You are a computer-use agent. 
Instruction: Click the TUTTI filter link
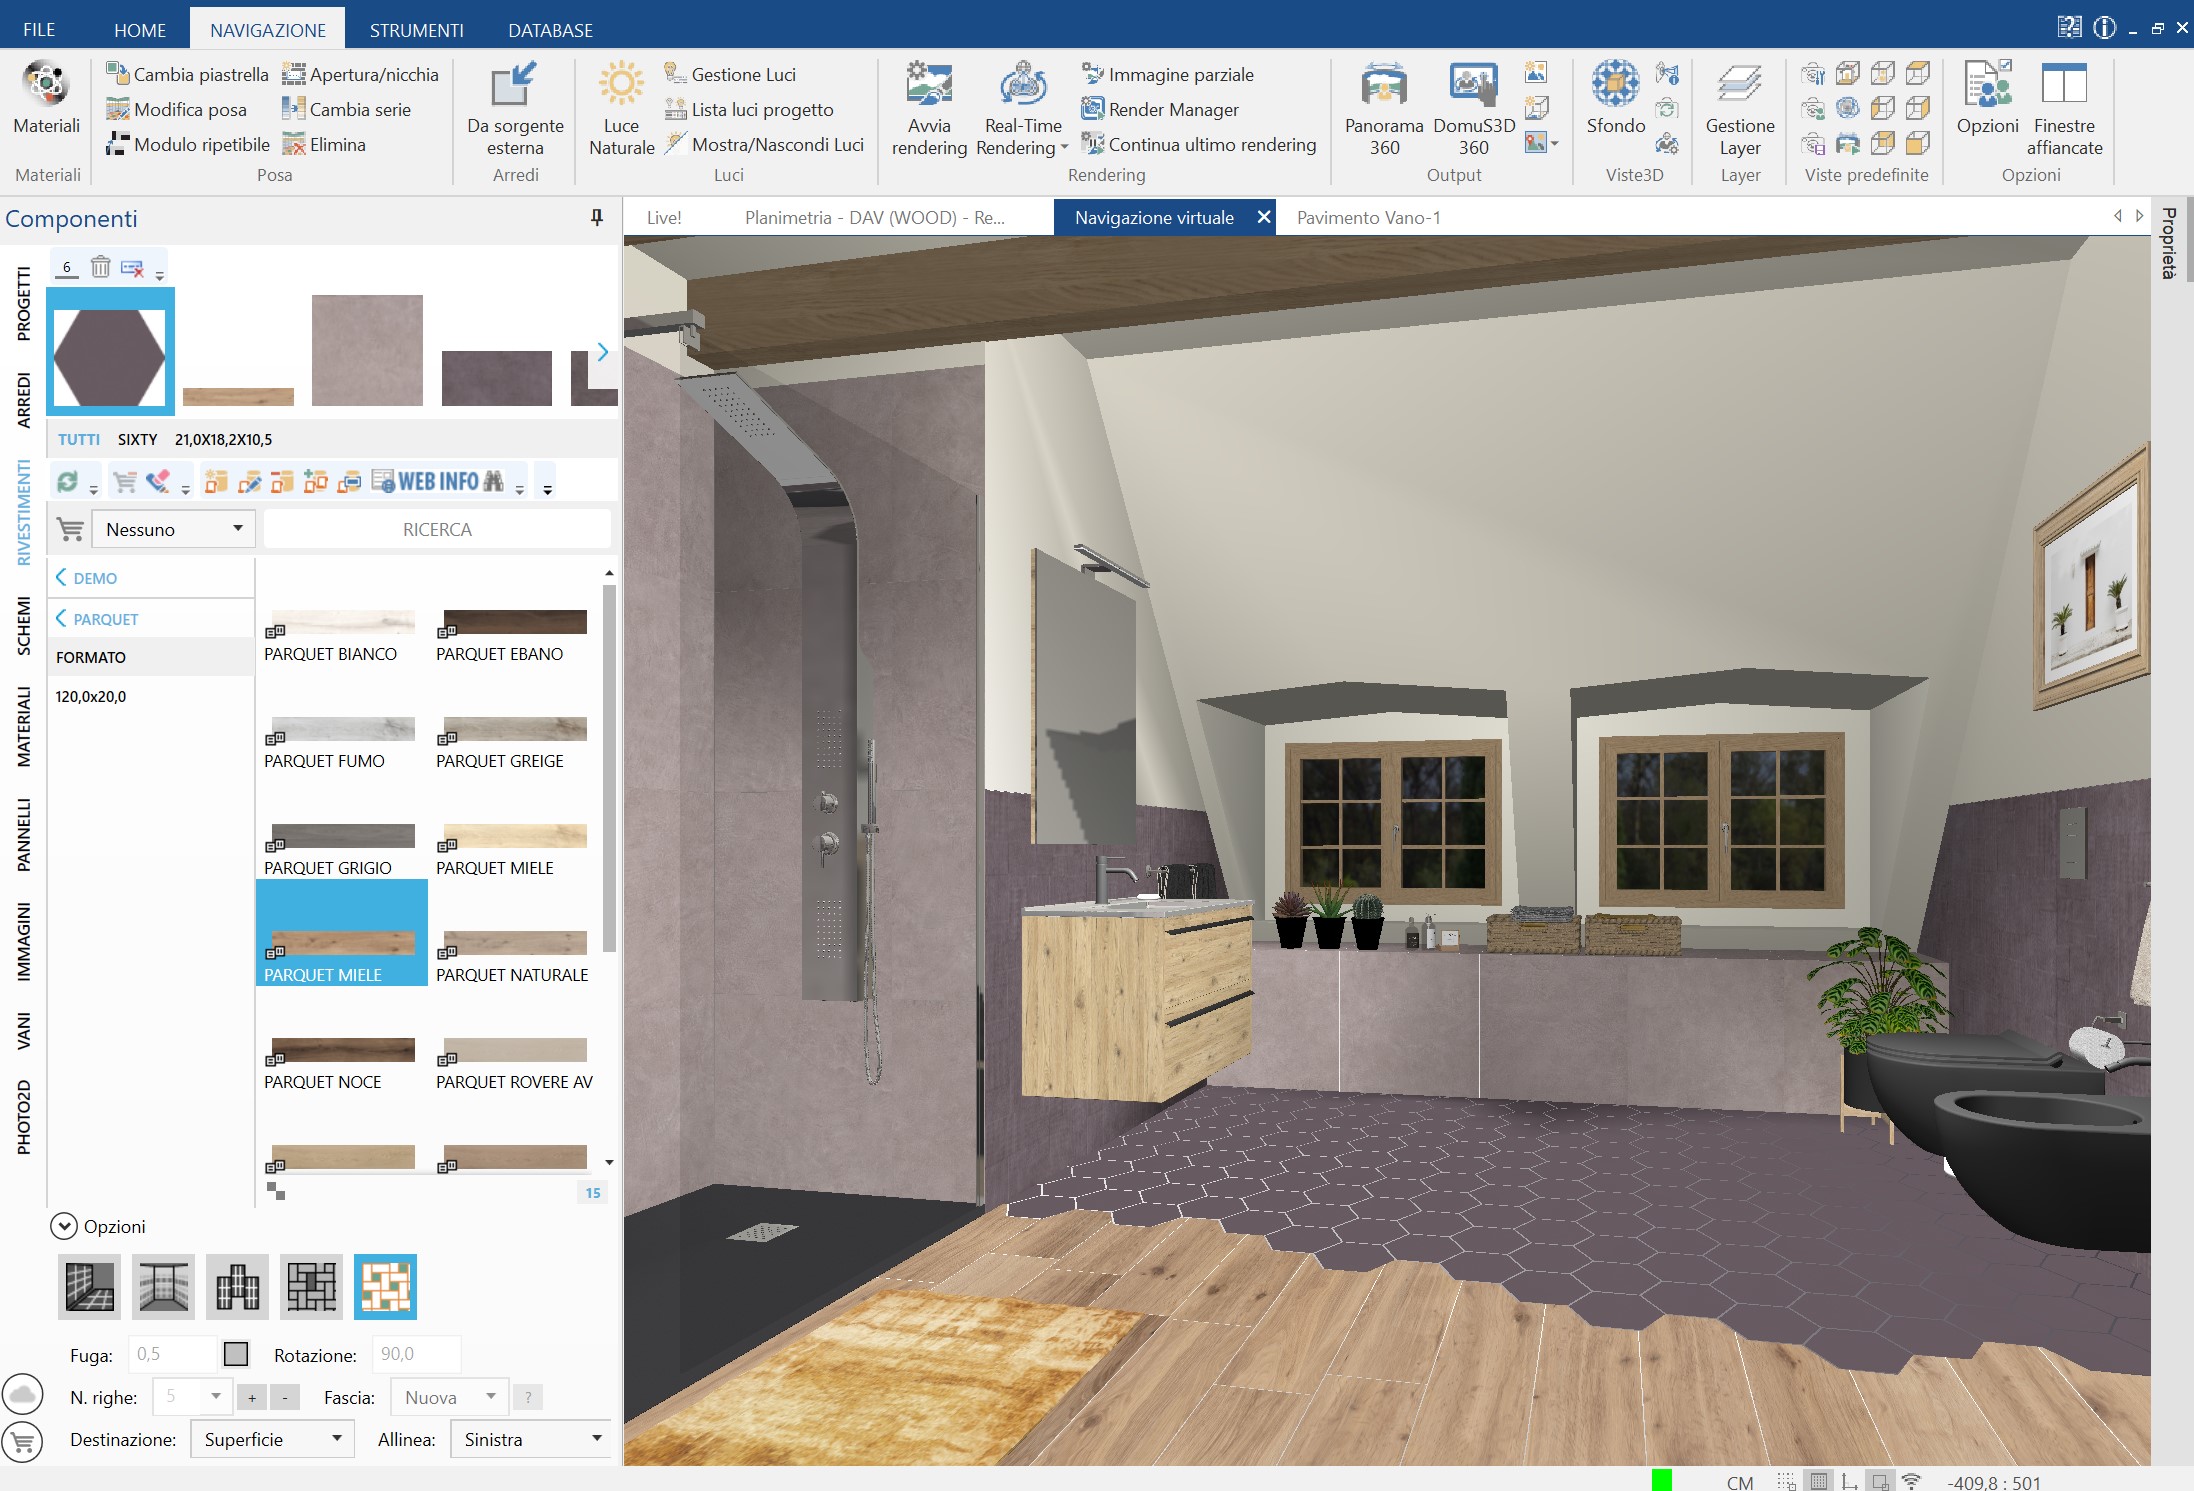point(79,439)
